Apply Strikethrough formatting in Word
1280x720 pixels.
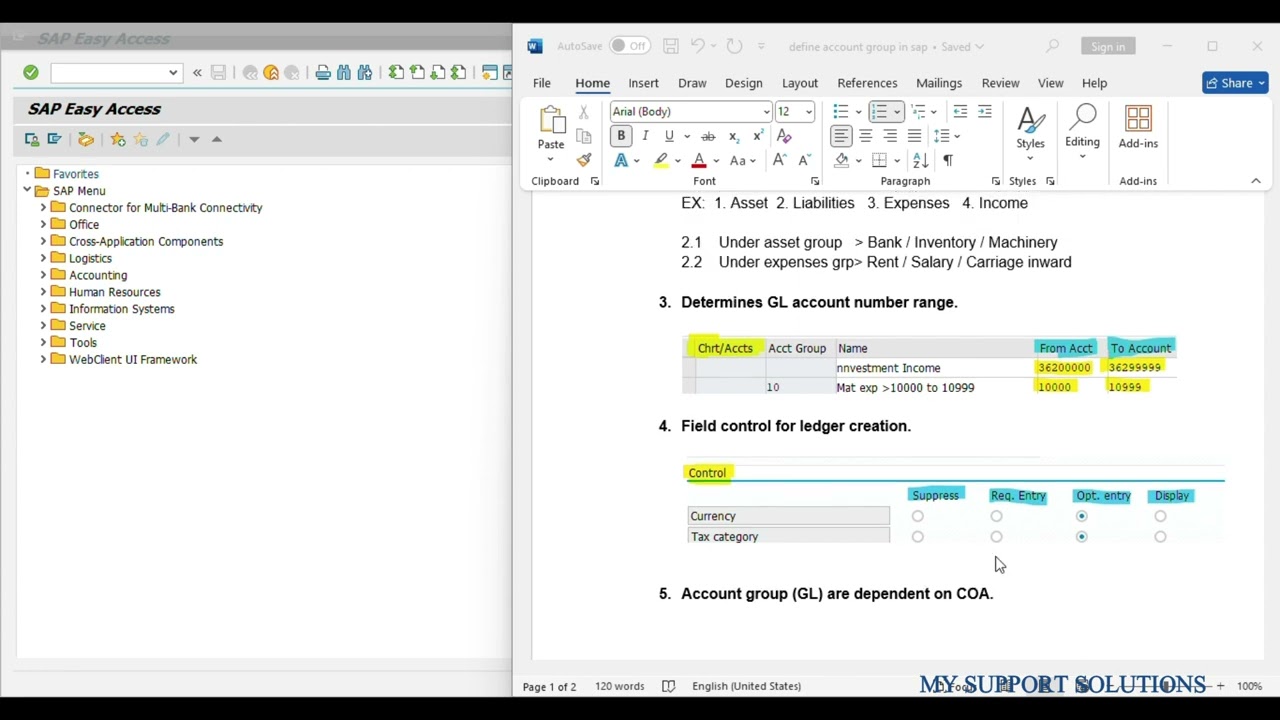[708, 136]
